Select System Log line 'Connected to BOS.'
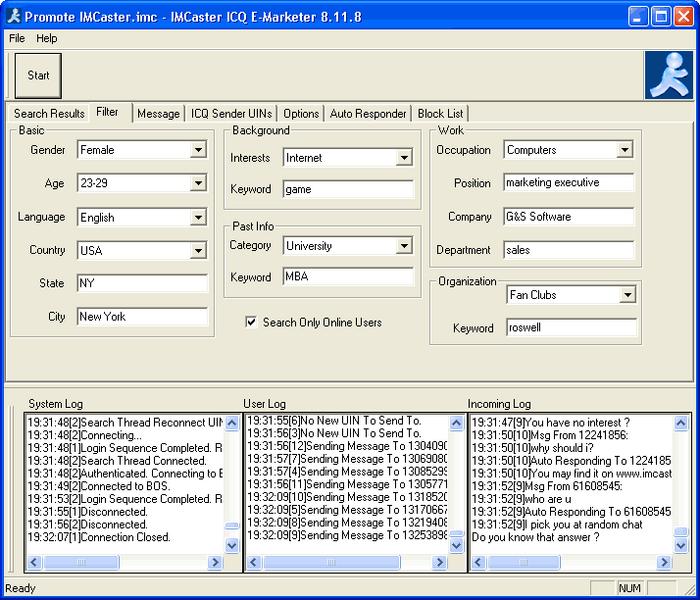700x600 pixels. pyautogui.click(x=99, y=486)
